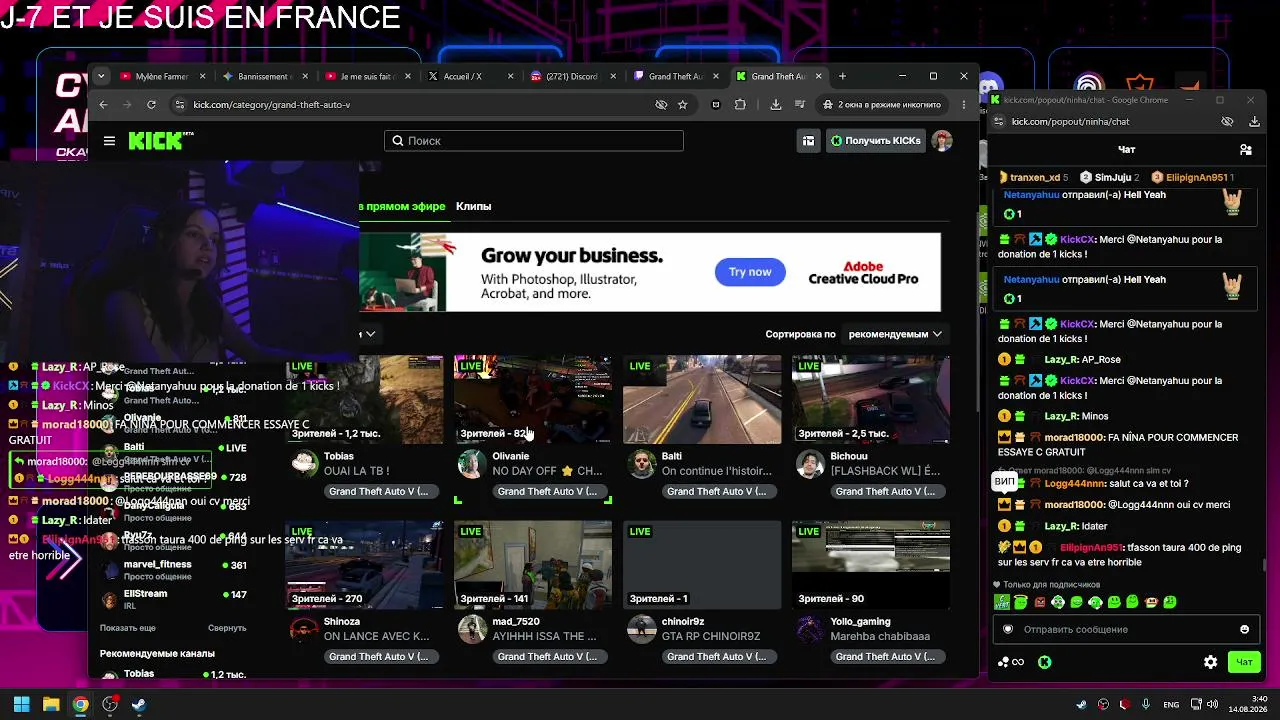Switch to the Bannissement browser tab

coord(265,76)
